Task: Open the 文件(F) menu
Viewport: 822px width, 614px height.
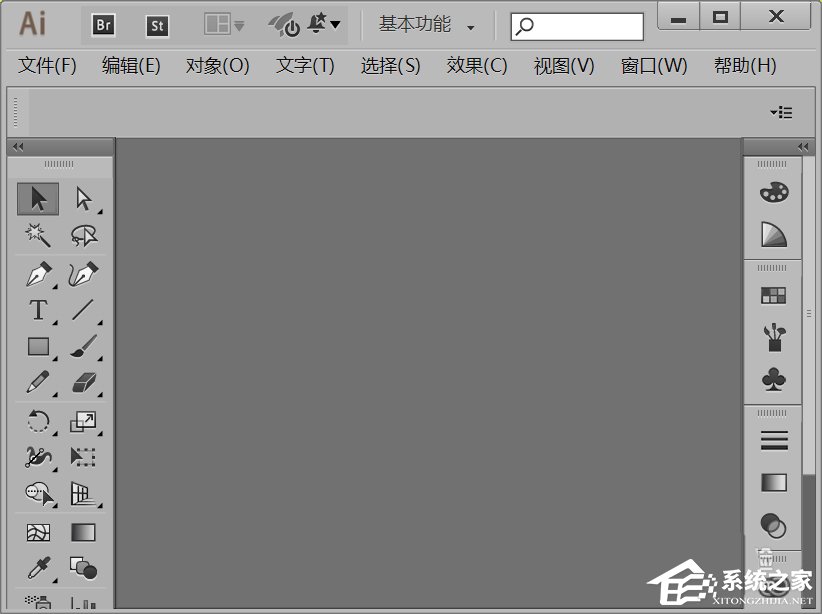Action: point(46,65)
